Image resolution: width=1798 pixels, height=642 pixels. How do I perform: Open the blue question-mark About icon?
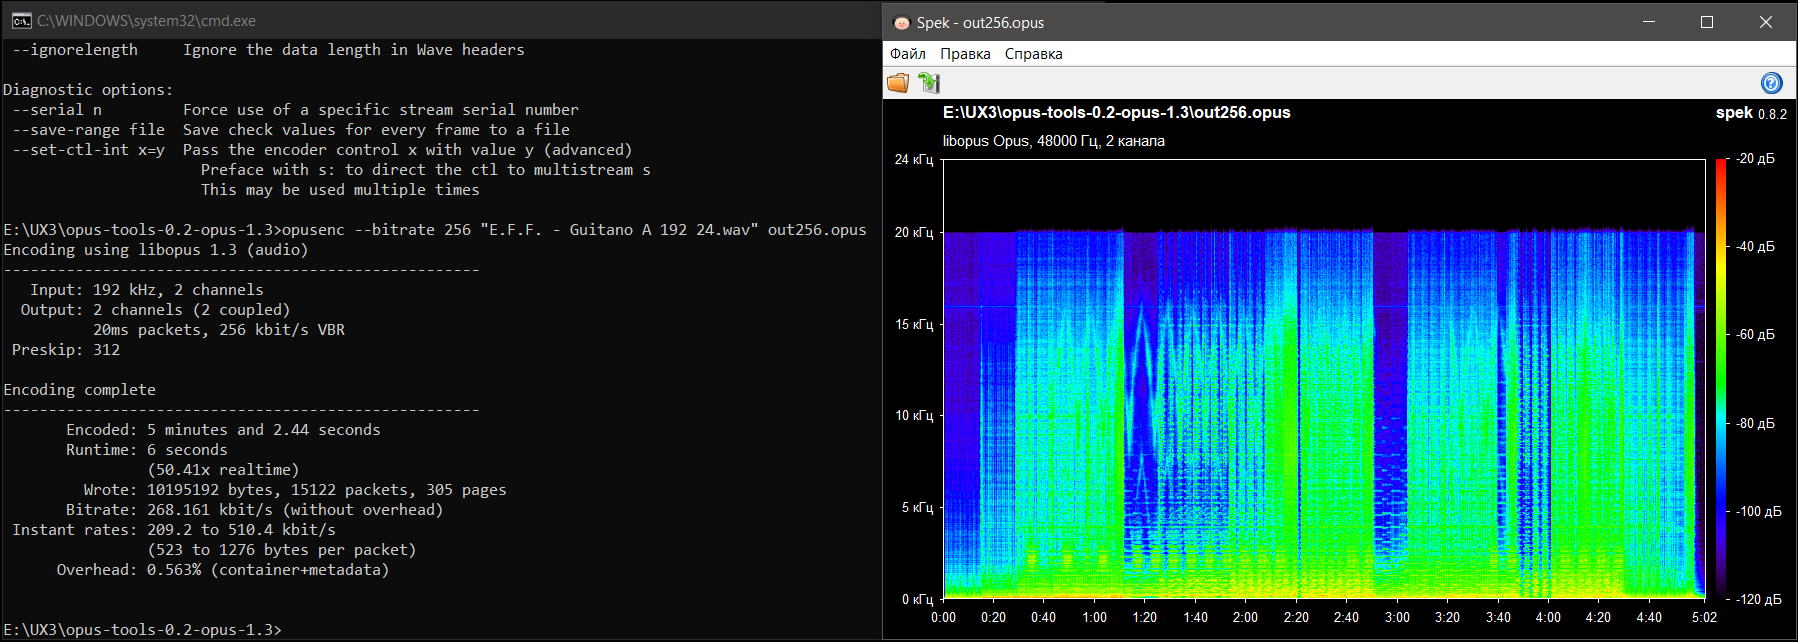click(1770, 83)
